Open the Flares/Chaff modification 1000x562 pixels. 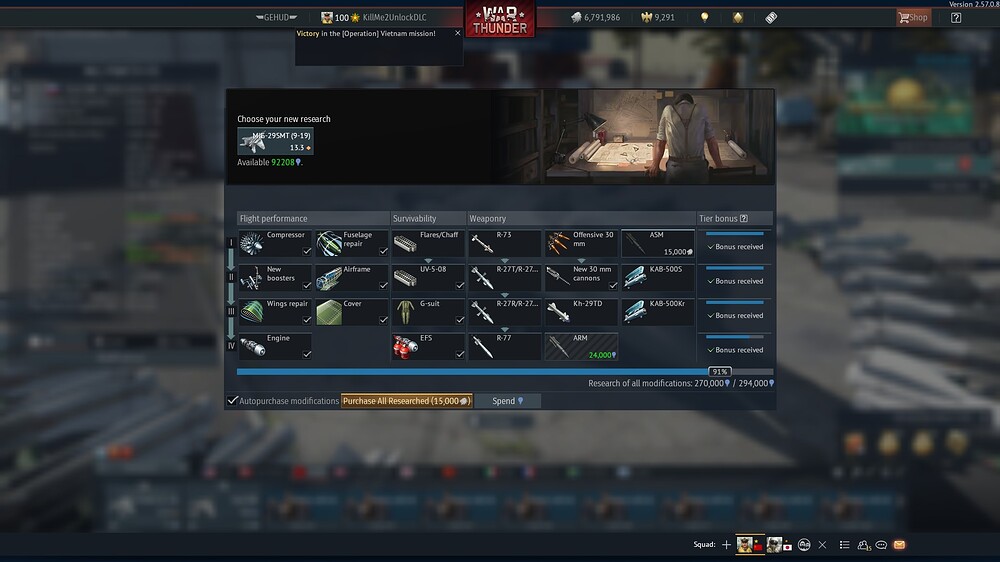tap(428, 244)
